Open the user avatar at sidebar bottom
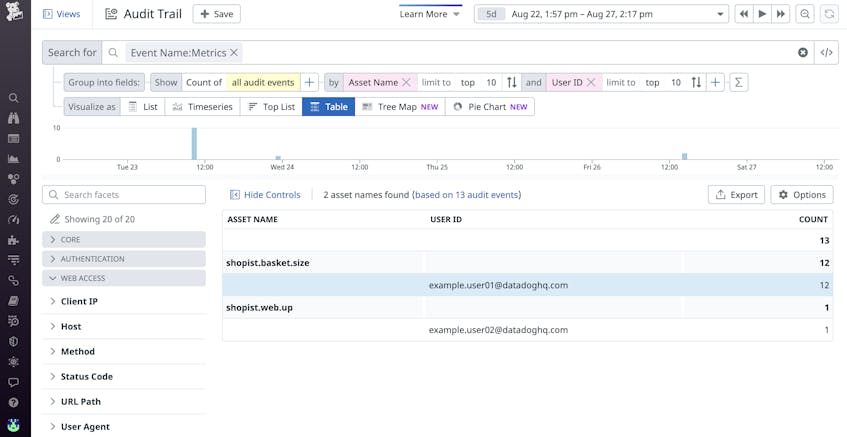 [x=14, y=425]
